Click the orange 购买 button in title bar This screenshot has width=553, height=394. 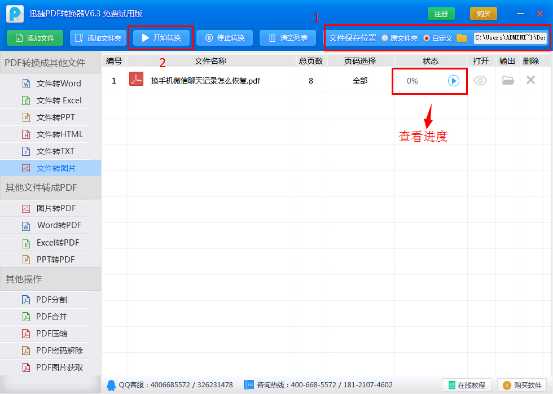(483, 14)
